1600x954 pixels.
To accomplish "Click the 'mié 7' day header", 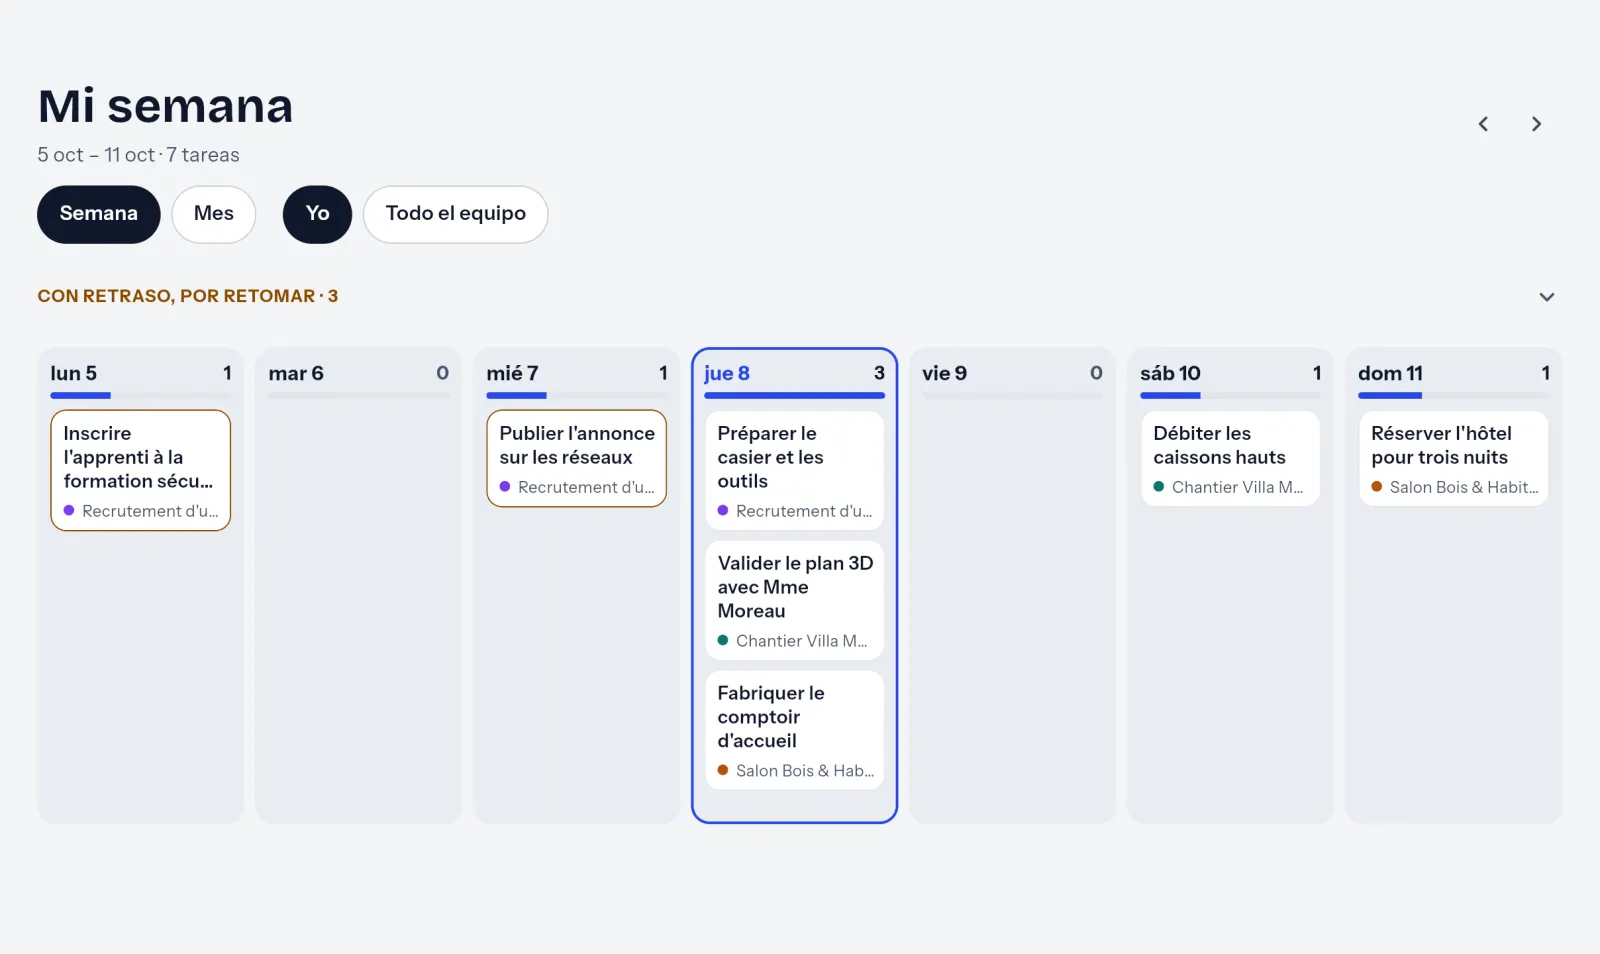I will [512, 373].
